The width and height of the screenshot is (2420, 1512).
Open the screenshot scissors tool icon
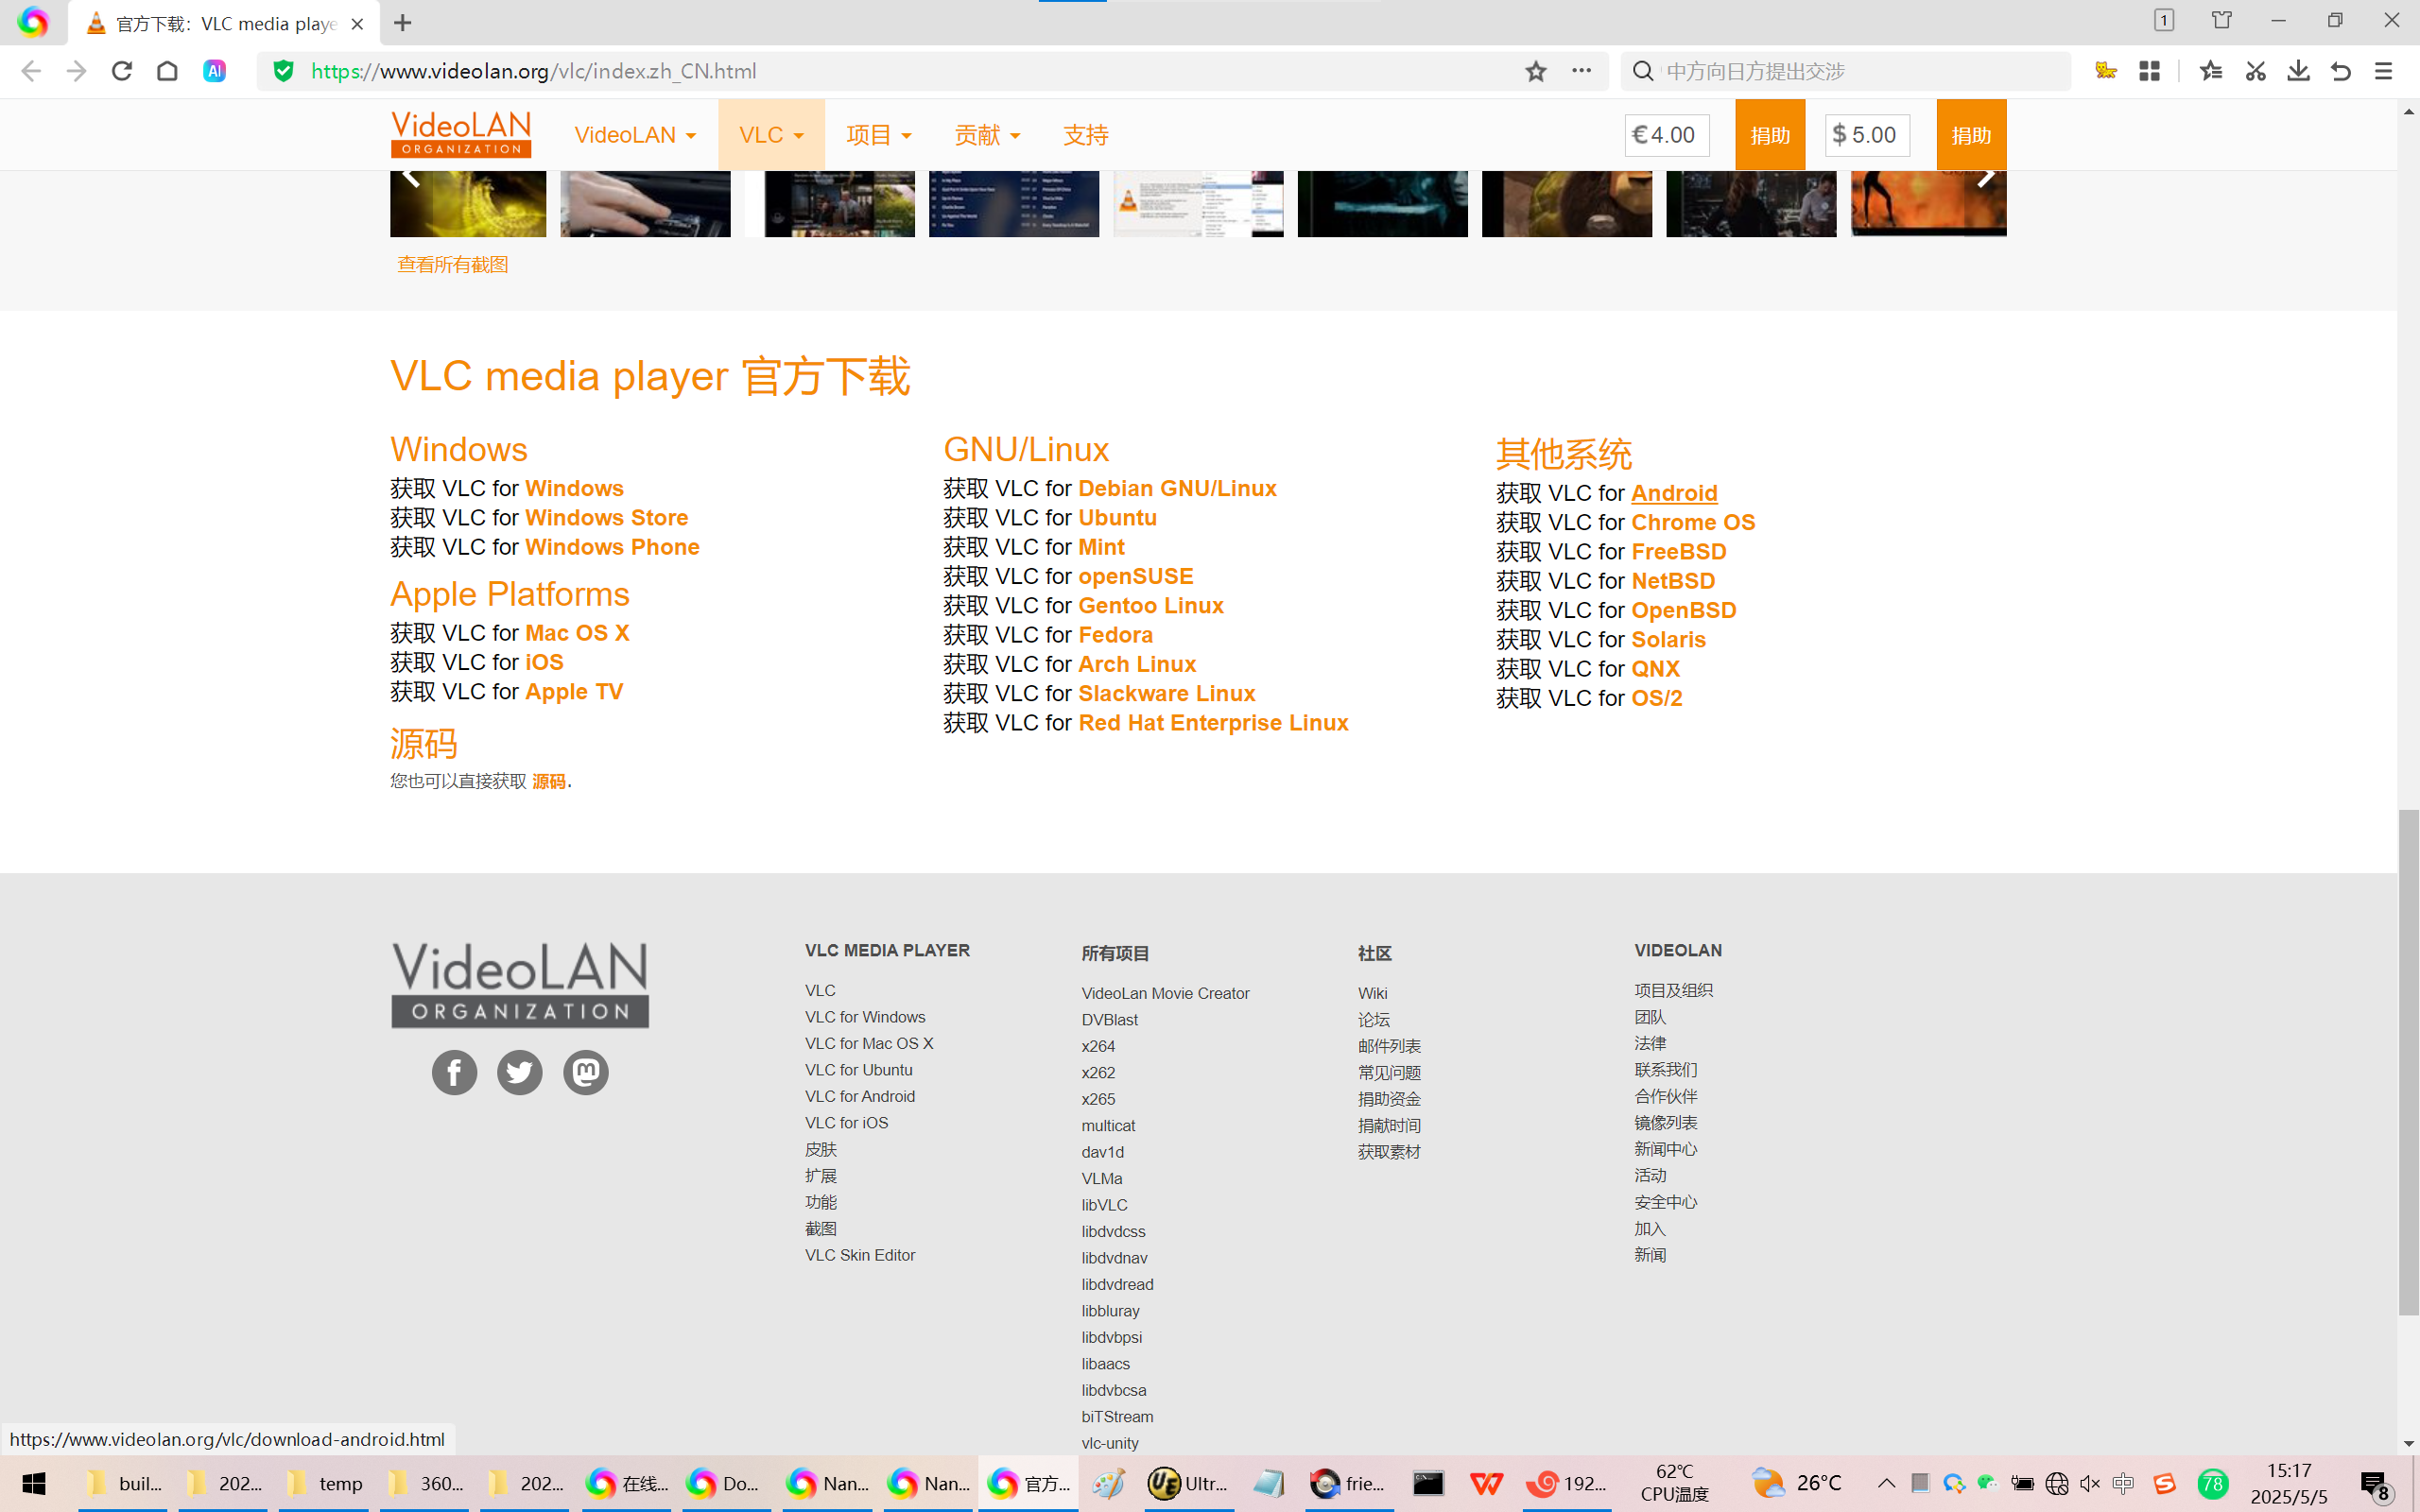(x=2255, y=71)
